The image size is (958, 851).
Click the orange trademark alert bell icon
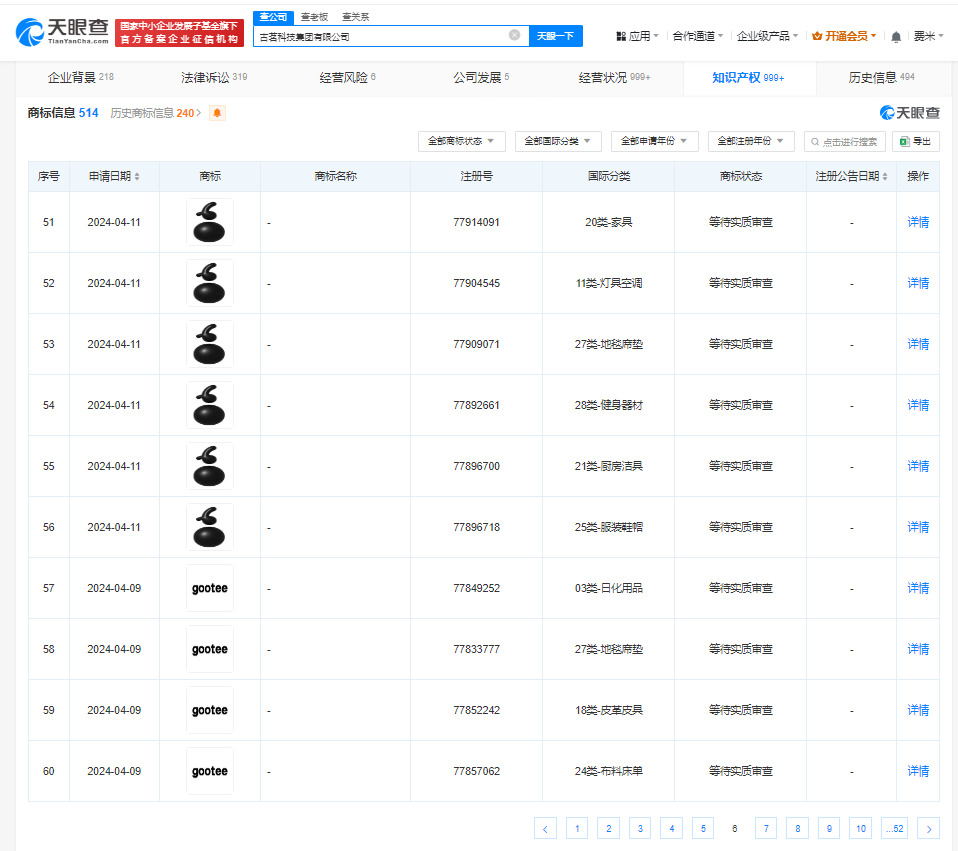tap(217, 113)
